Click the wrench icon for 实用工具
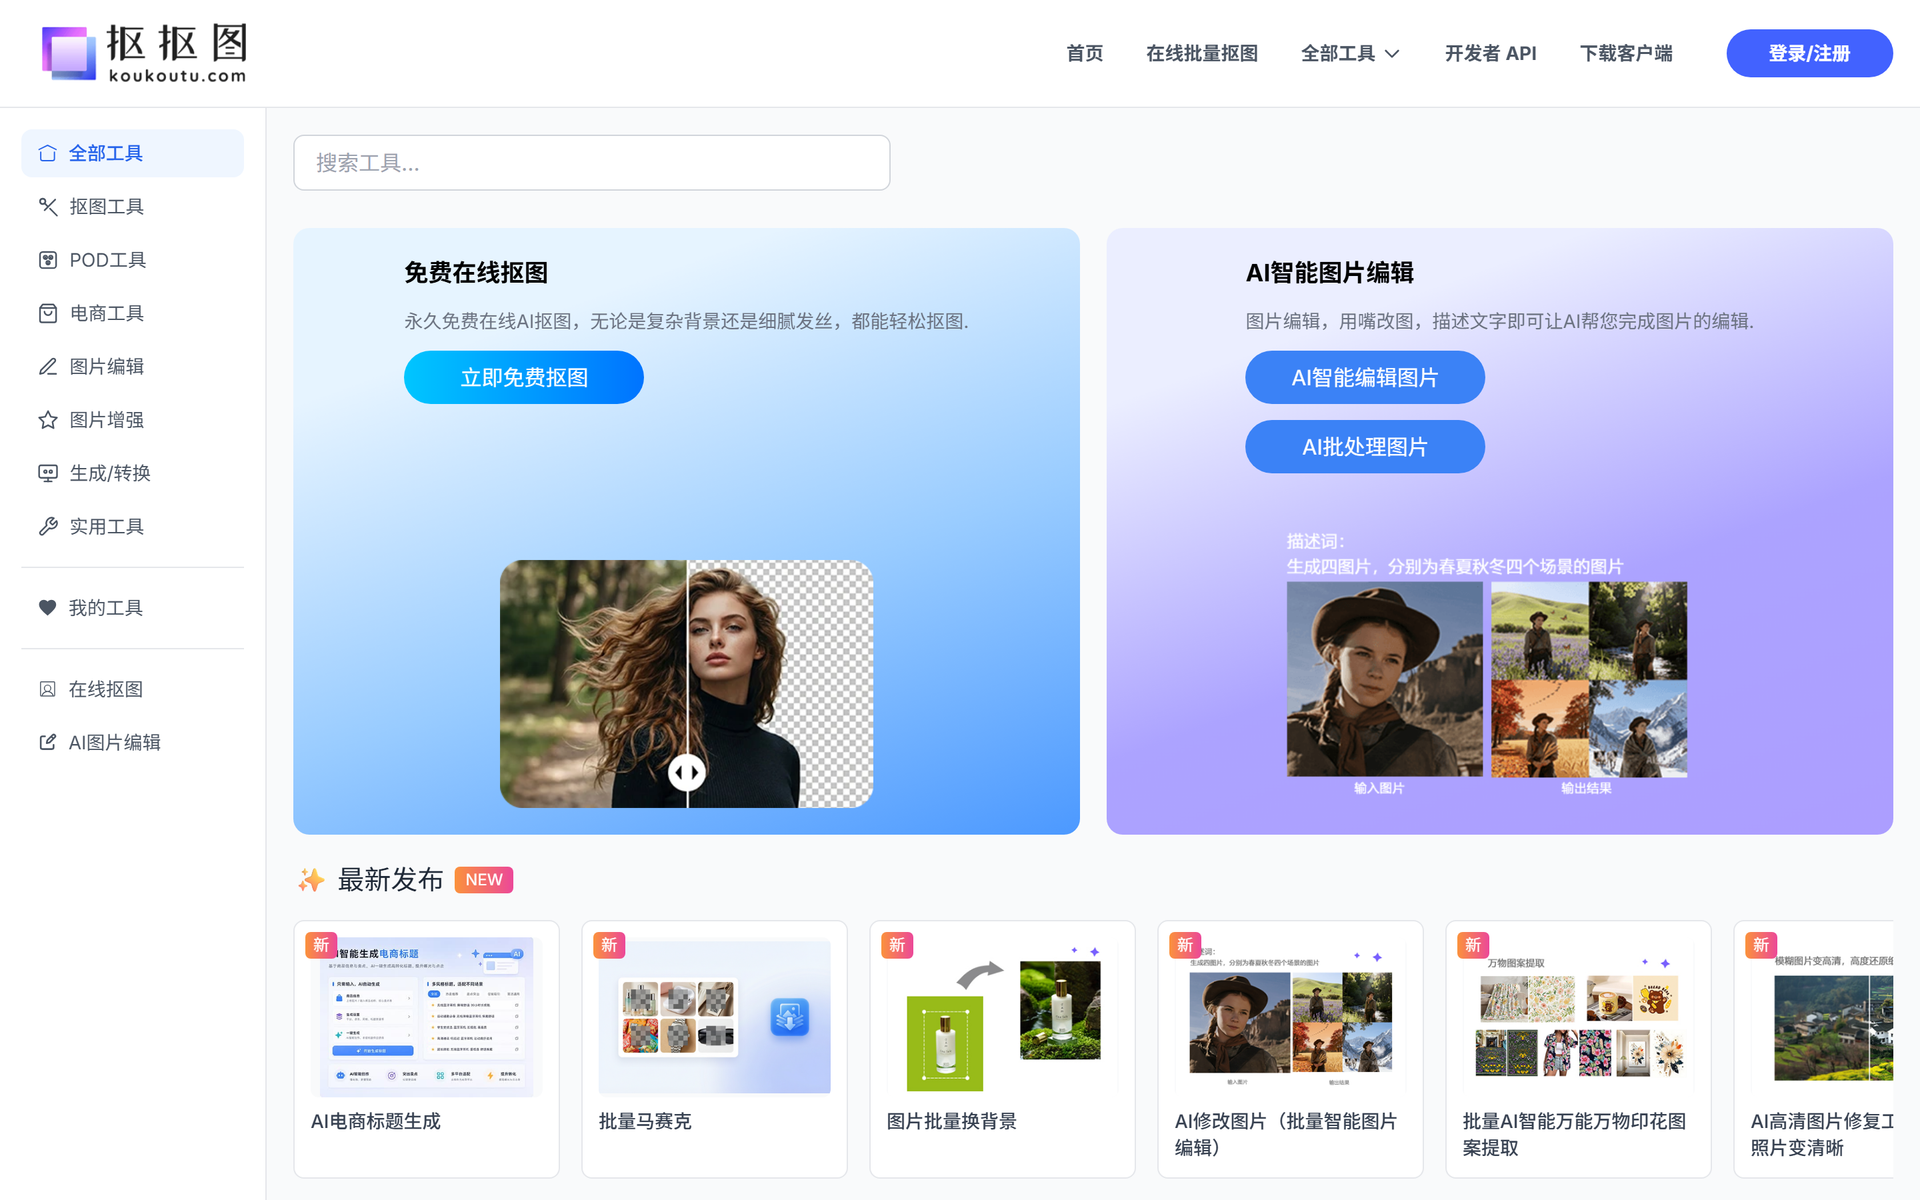The image size is (1920, 1200). coord(47,526)
